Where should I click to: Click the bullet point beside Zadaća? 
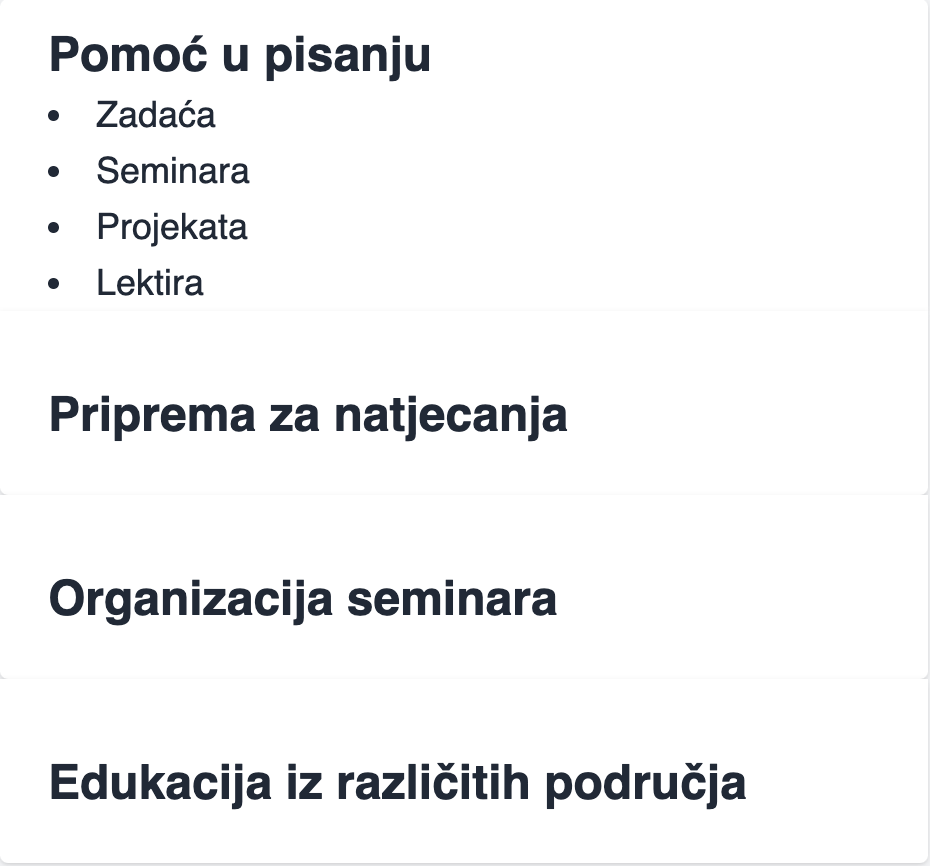click(53, 116)
